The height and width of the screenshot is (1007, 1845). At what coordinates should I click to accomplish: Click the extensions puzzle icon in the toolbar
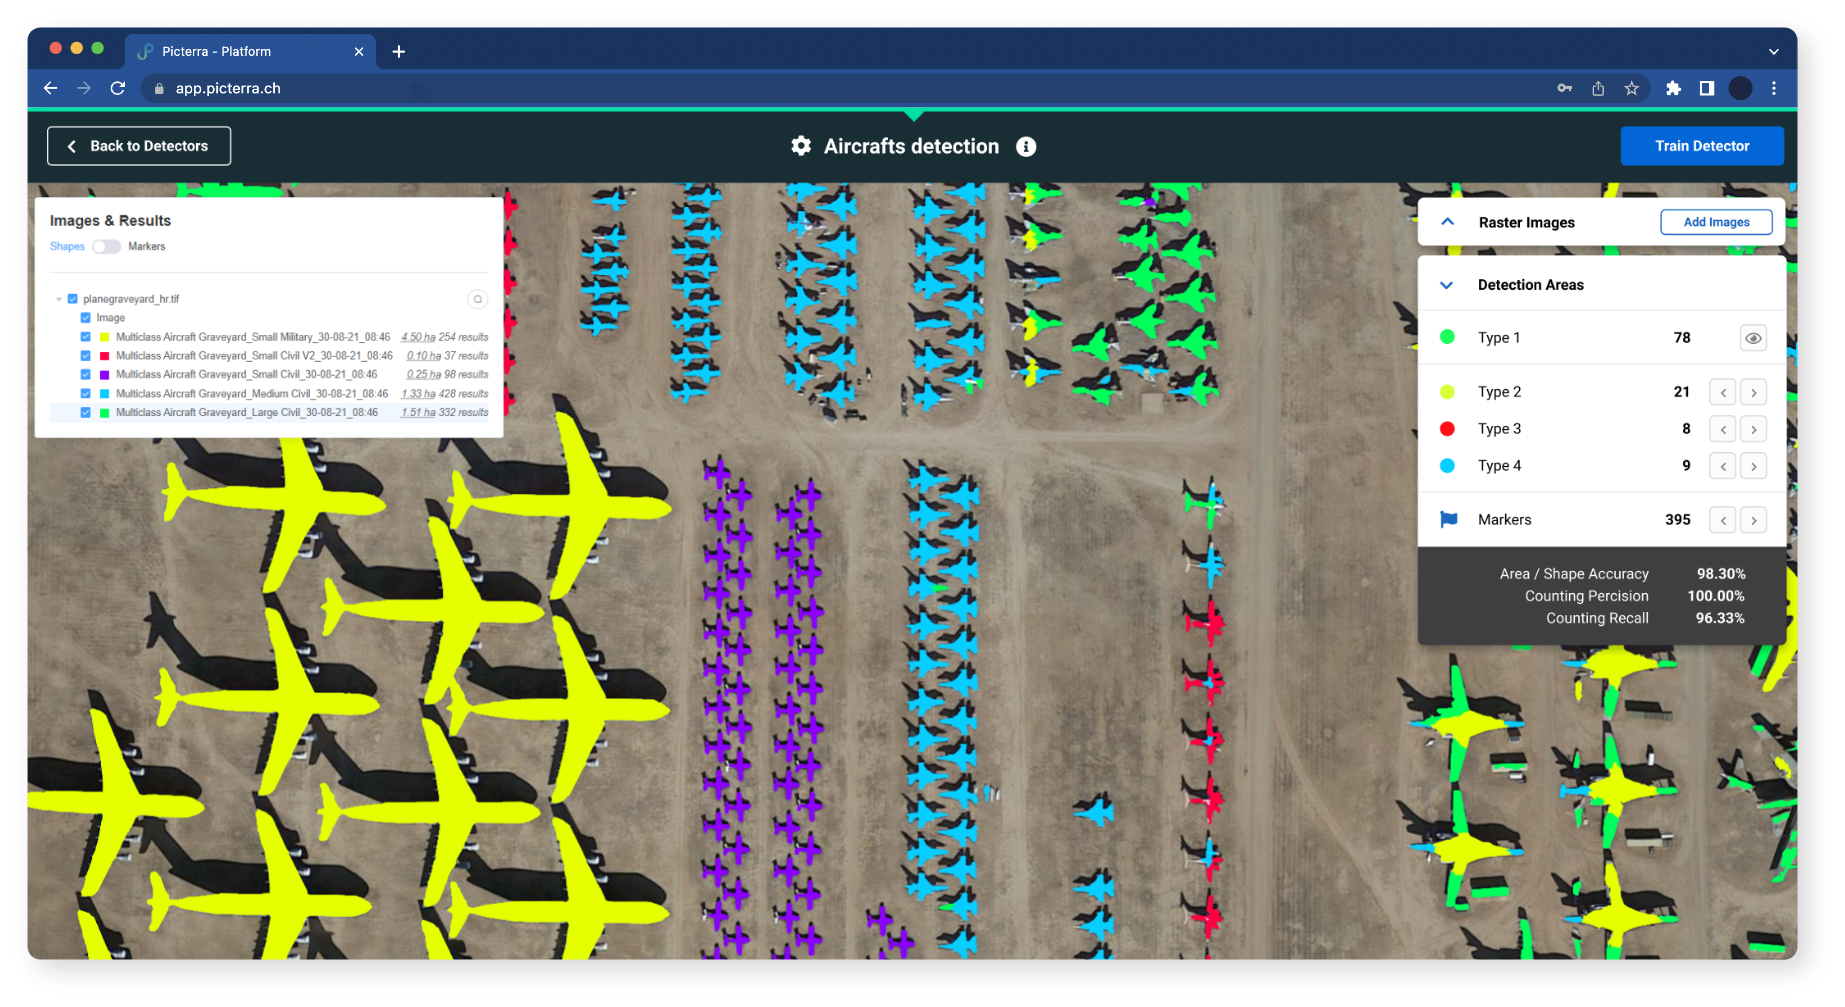click(x=1673, y=88)
